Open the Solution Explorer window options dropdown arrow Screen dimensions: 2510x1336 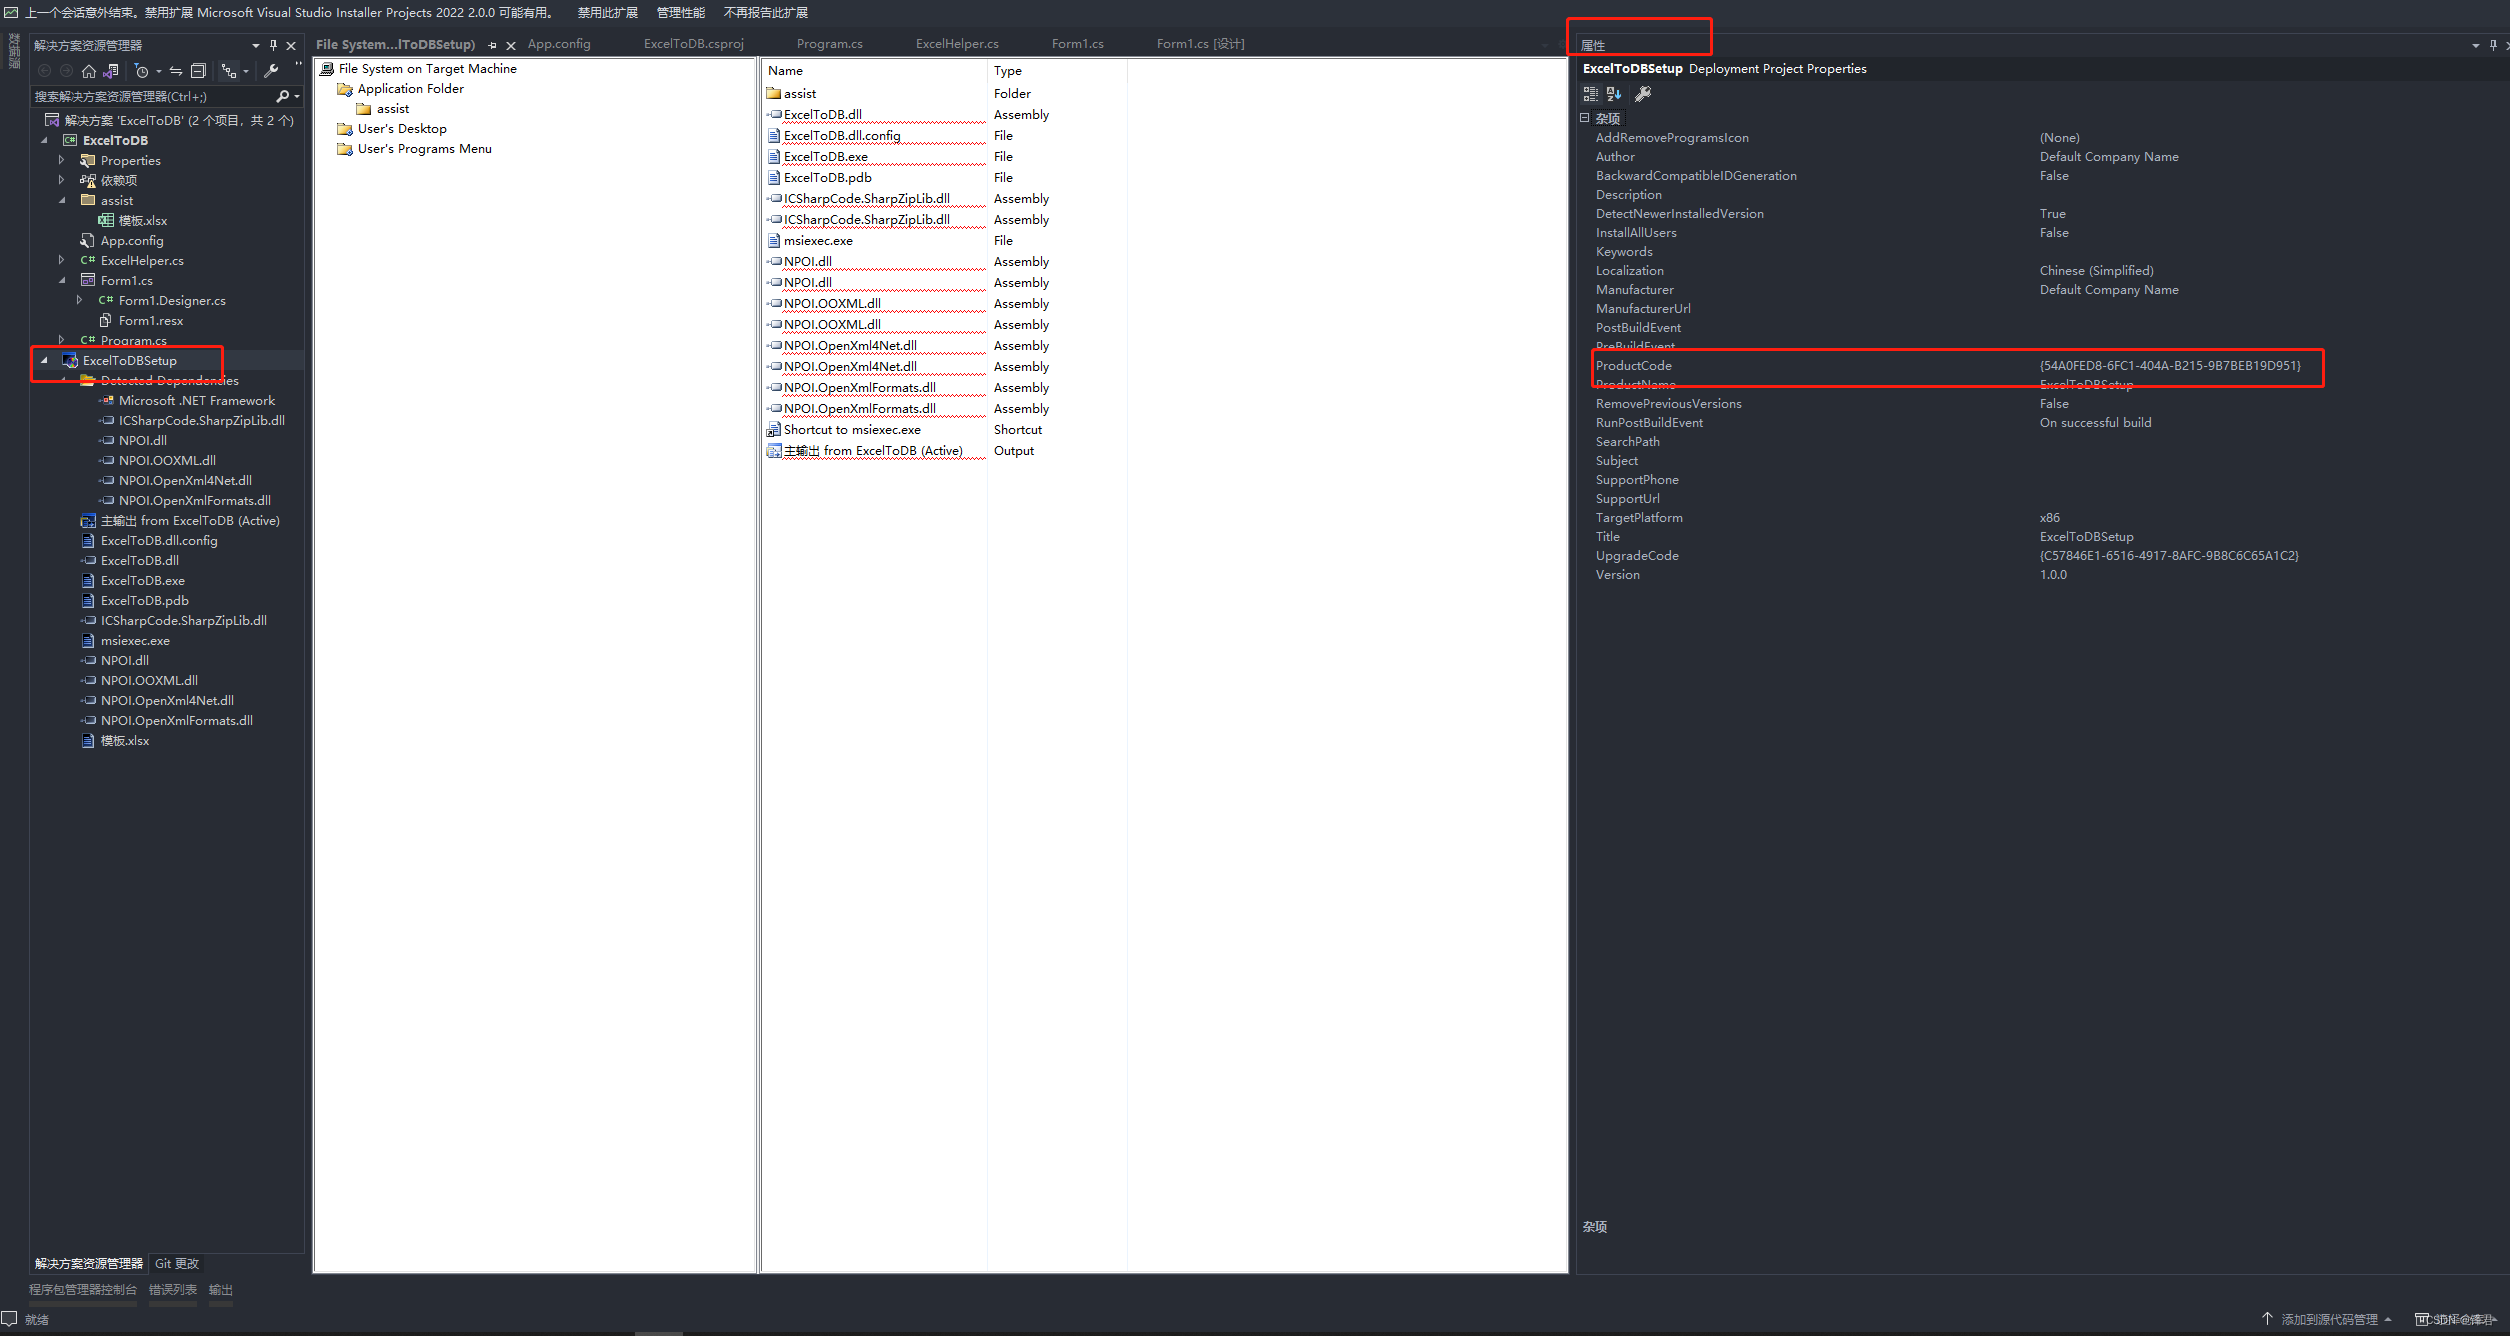[256, 45]
